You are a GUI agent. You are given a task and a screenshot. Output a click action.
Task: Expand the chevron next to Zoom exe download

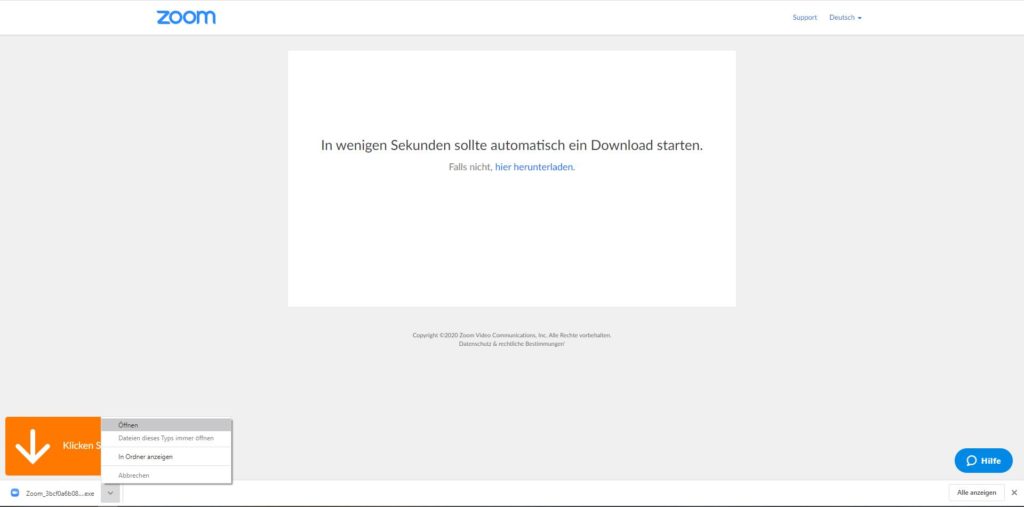coord(110,493)
